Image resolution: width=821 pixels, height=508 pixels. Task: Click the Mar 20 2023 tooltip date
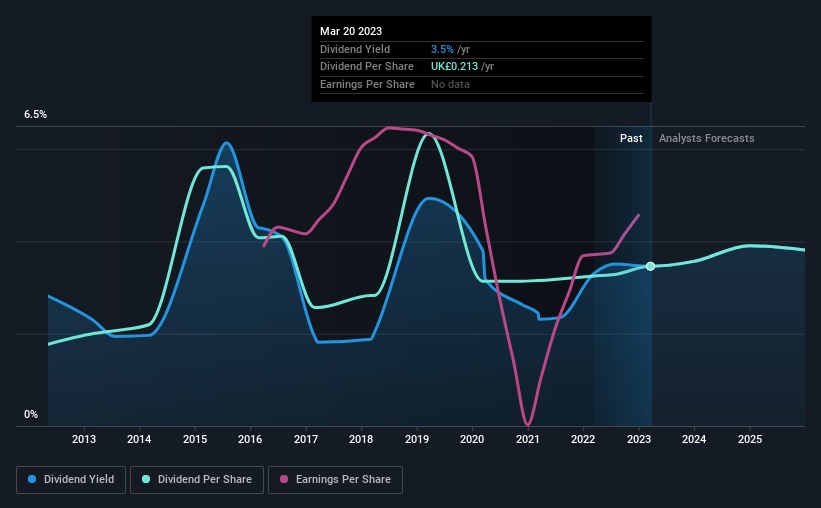click(351, 31)
